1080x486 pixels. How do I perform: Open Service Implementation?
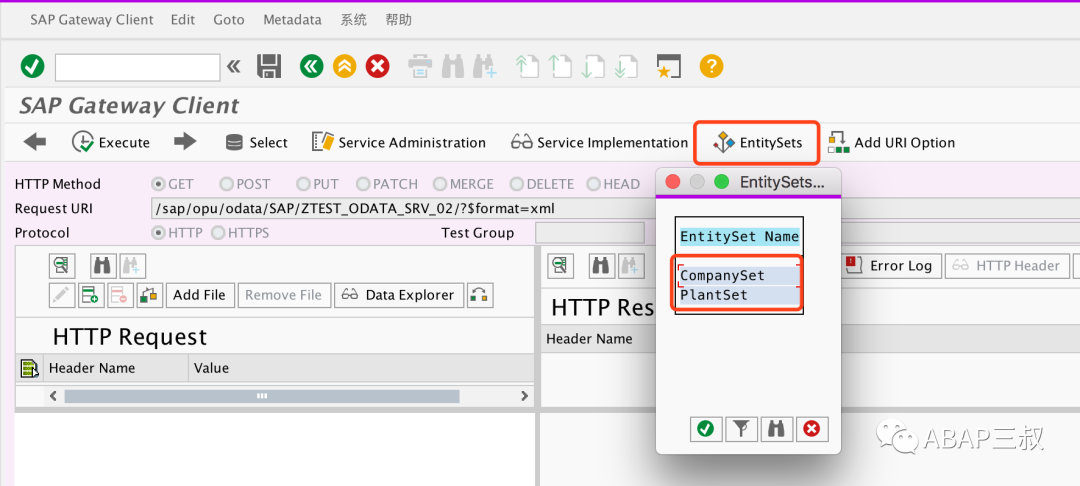(x=599, y=142)
